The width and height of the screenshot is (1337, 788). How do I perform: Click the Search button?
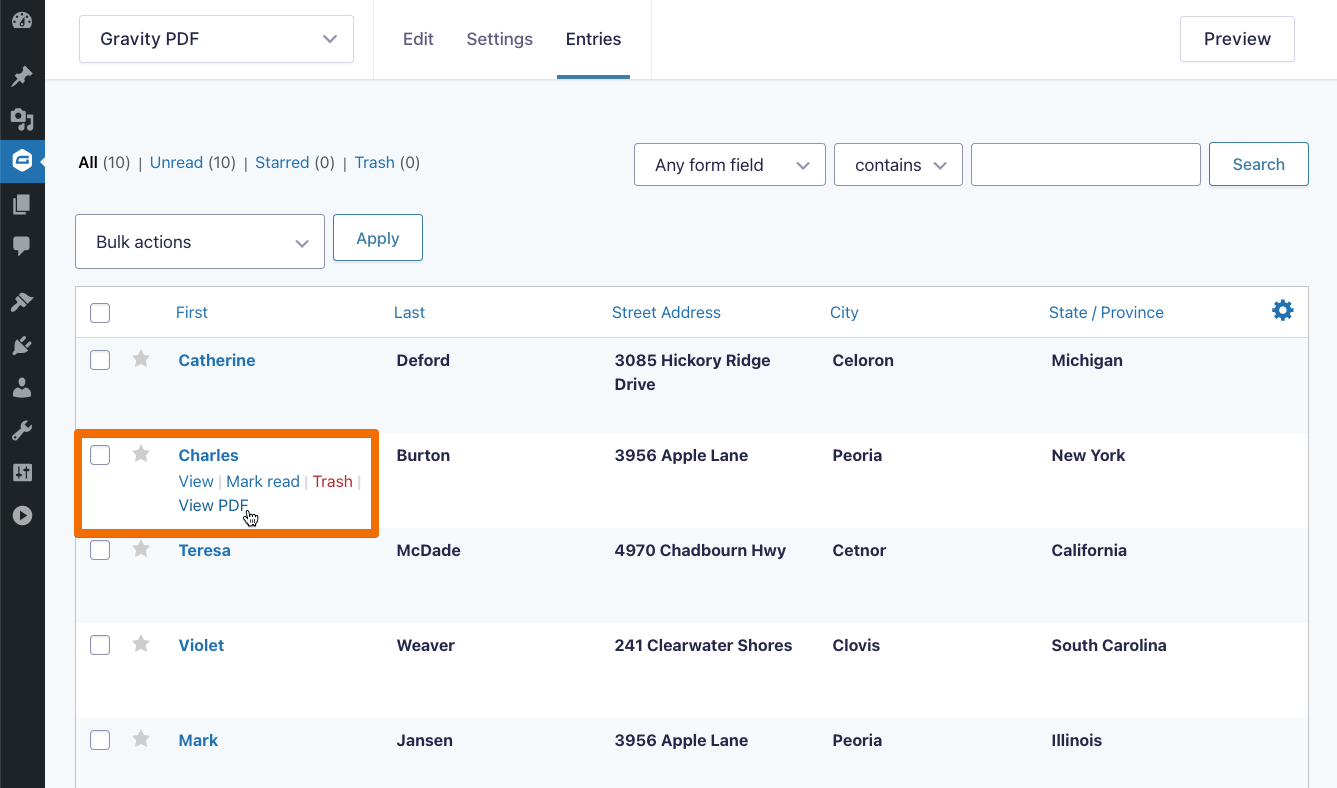[1258, 164]
